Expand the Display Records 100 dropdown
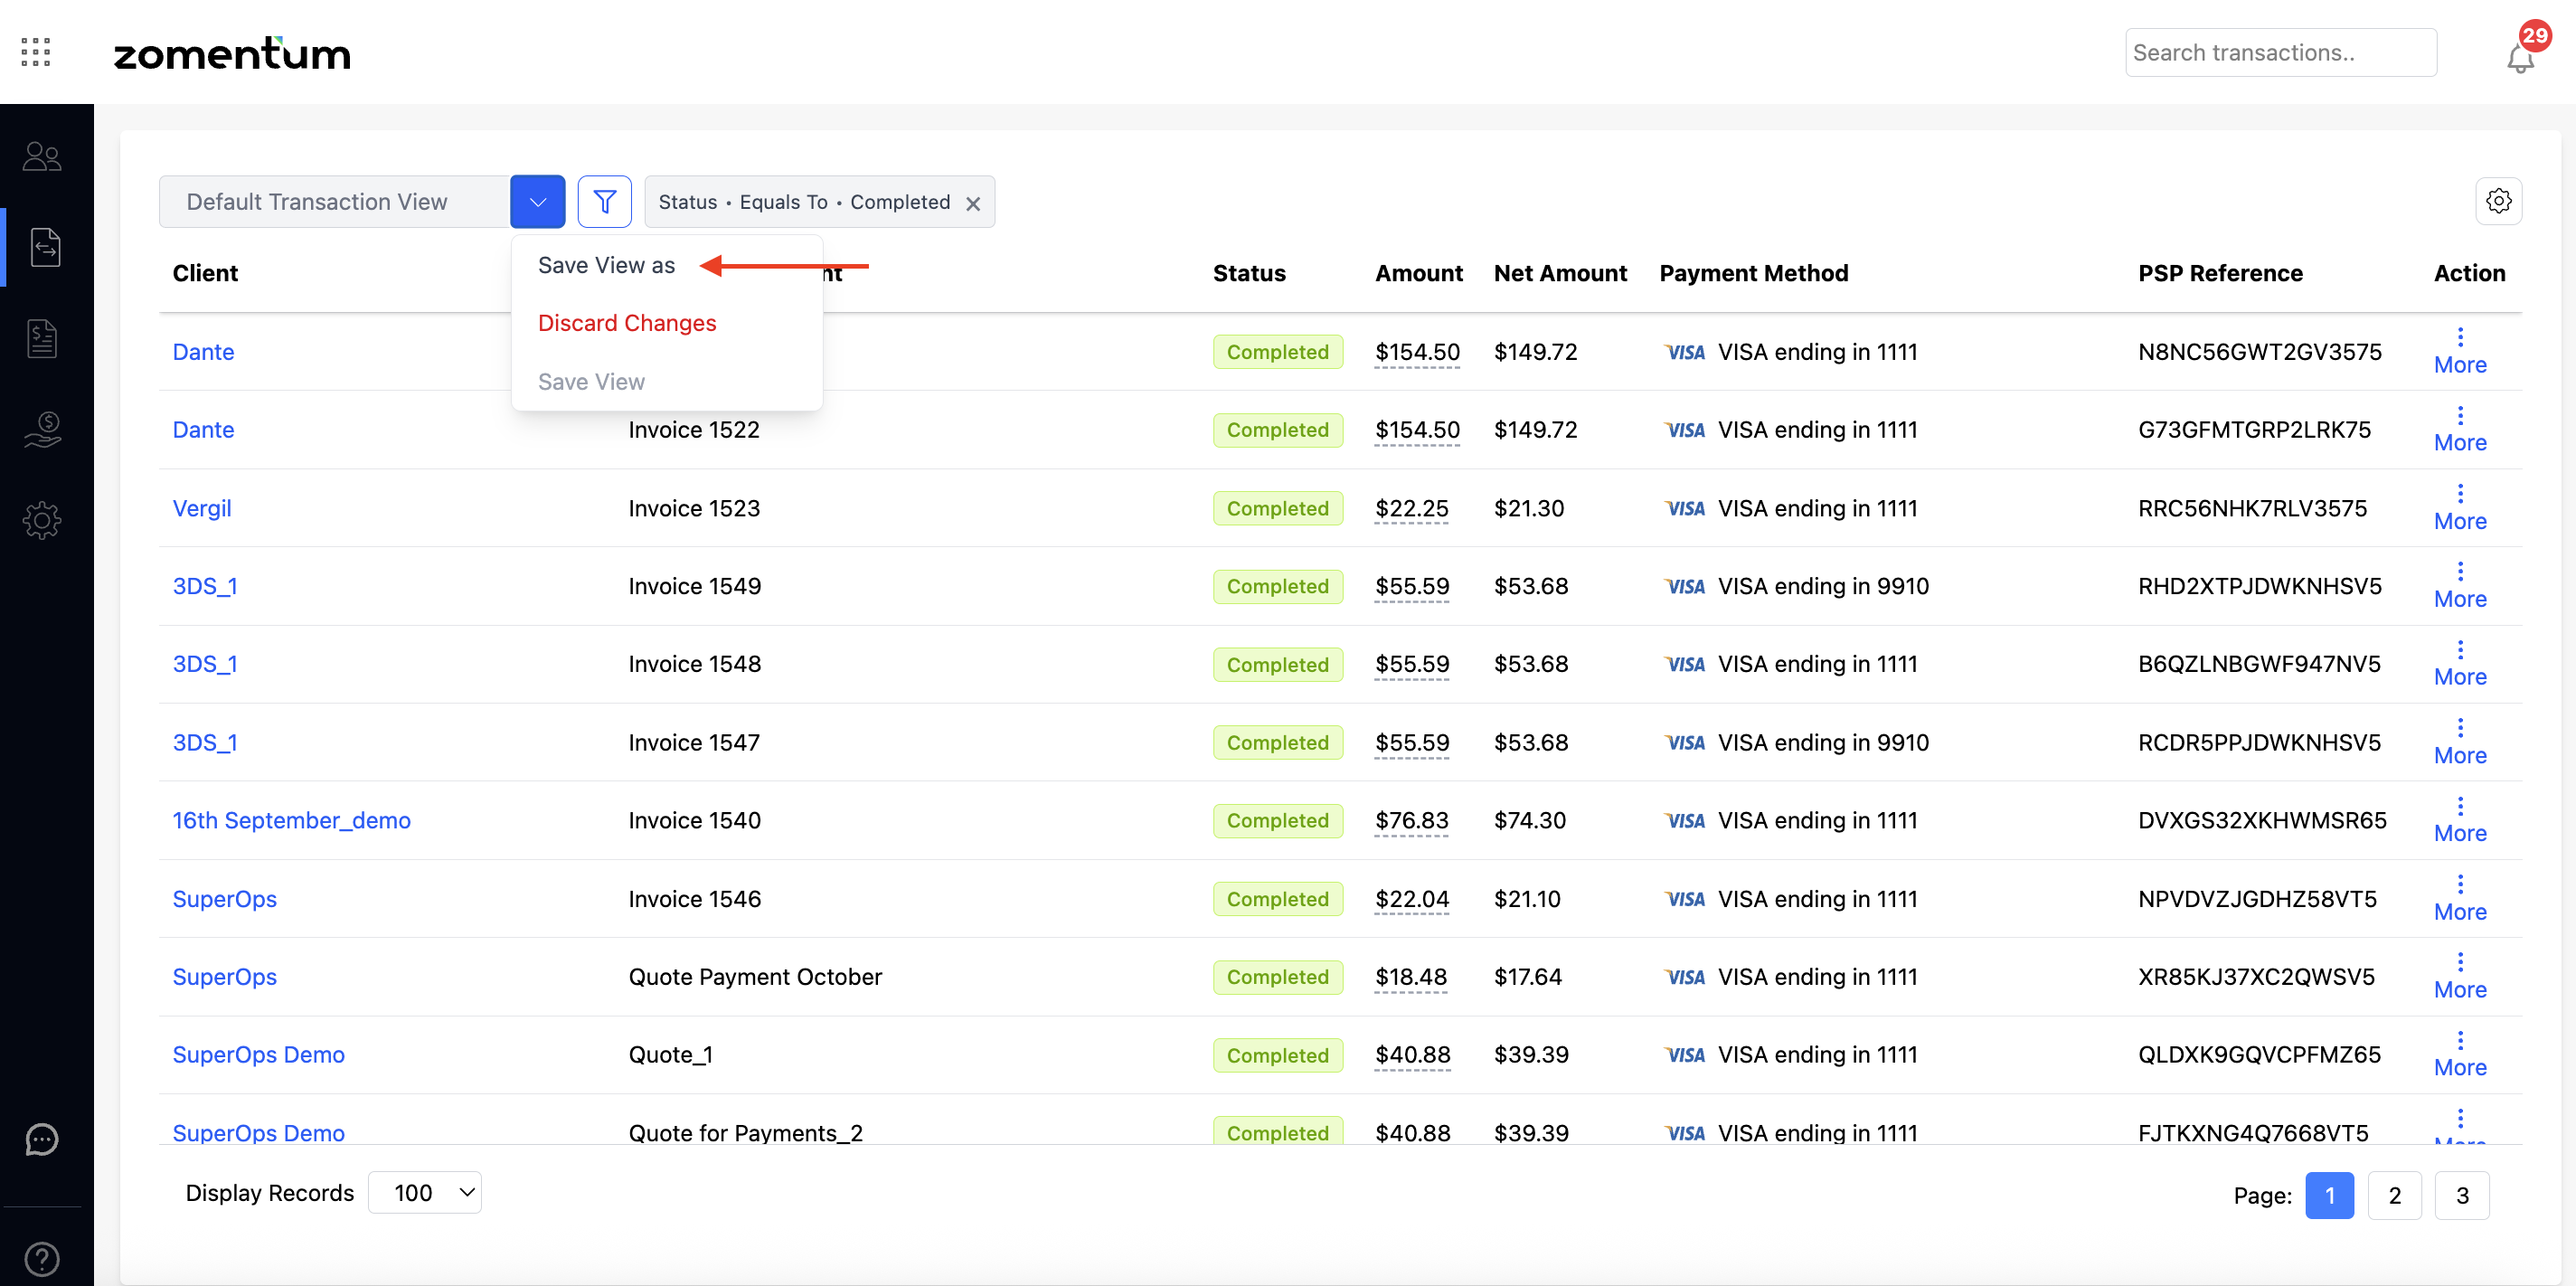This screenshot has height=1286, width=2576. 425,1193
